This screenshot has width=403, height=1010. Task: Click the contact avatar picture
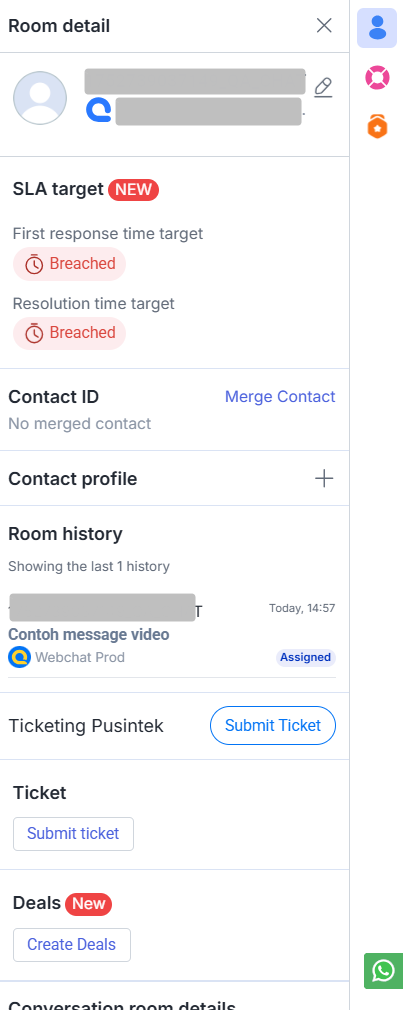pyautogui.click(x=40, y=98)
